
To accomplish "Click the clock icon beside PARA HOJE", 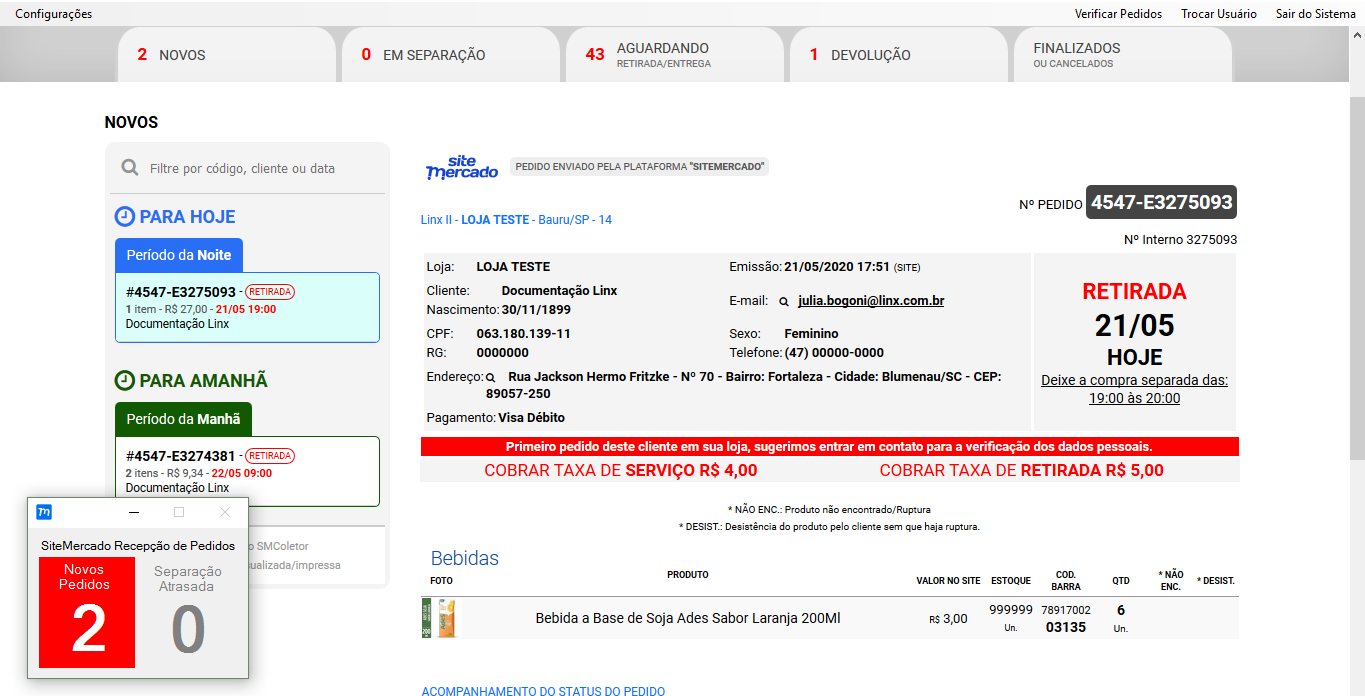I will tap(125, 216).
